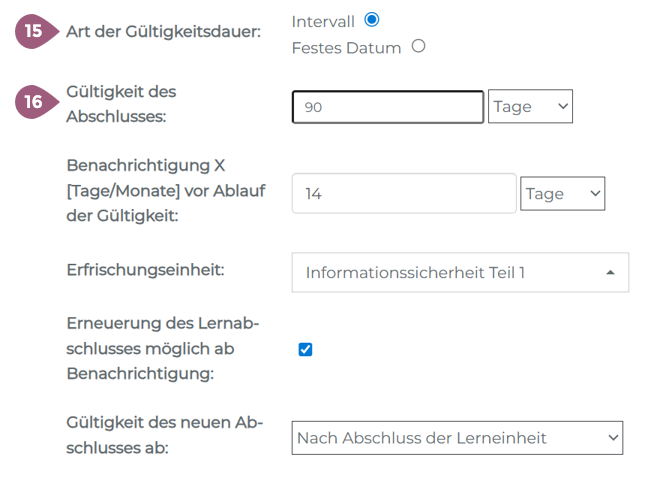Click the Erfrischungseinheit label text

pos(144,271)
